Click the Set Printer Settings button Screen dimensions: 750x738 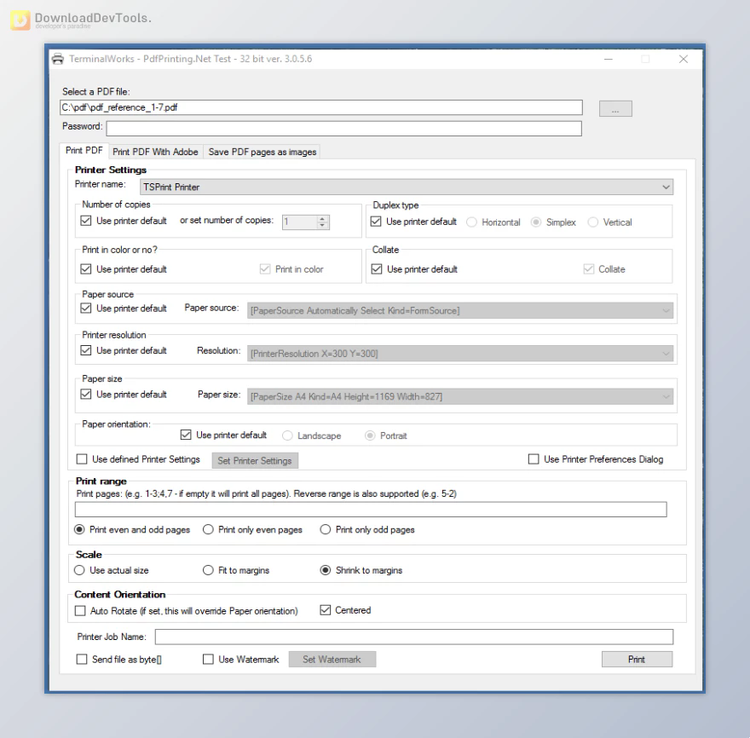[254, 461]
